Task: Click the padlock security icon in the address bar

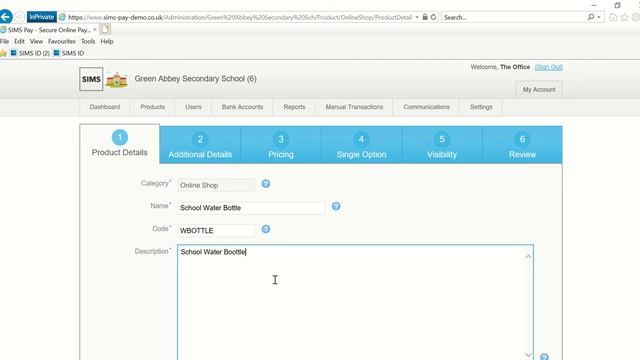Action: coord(425,17)
